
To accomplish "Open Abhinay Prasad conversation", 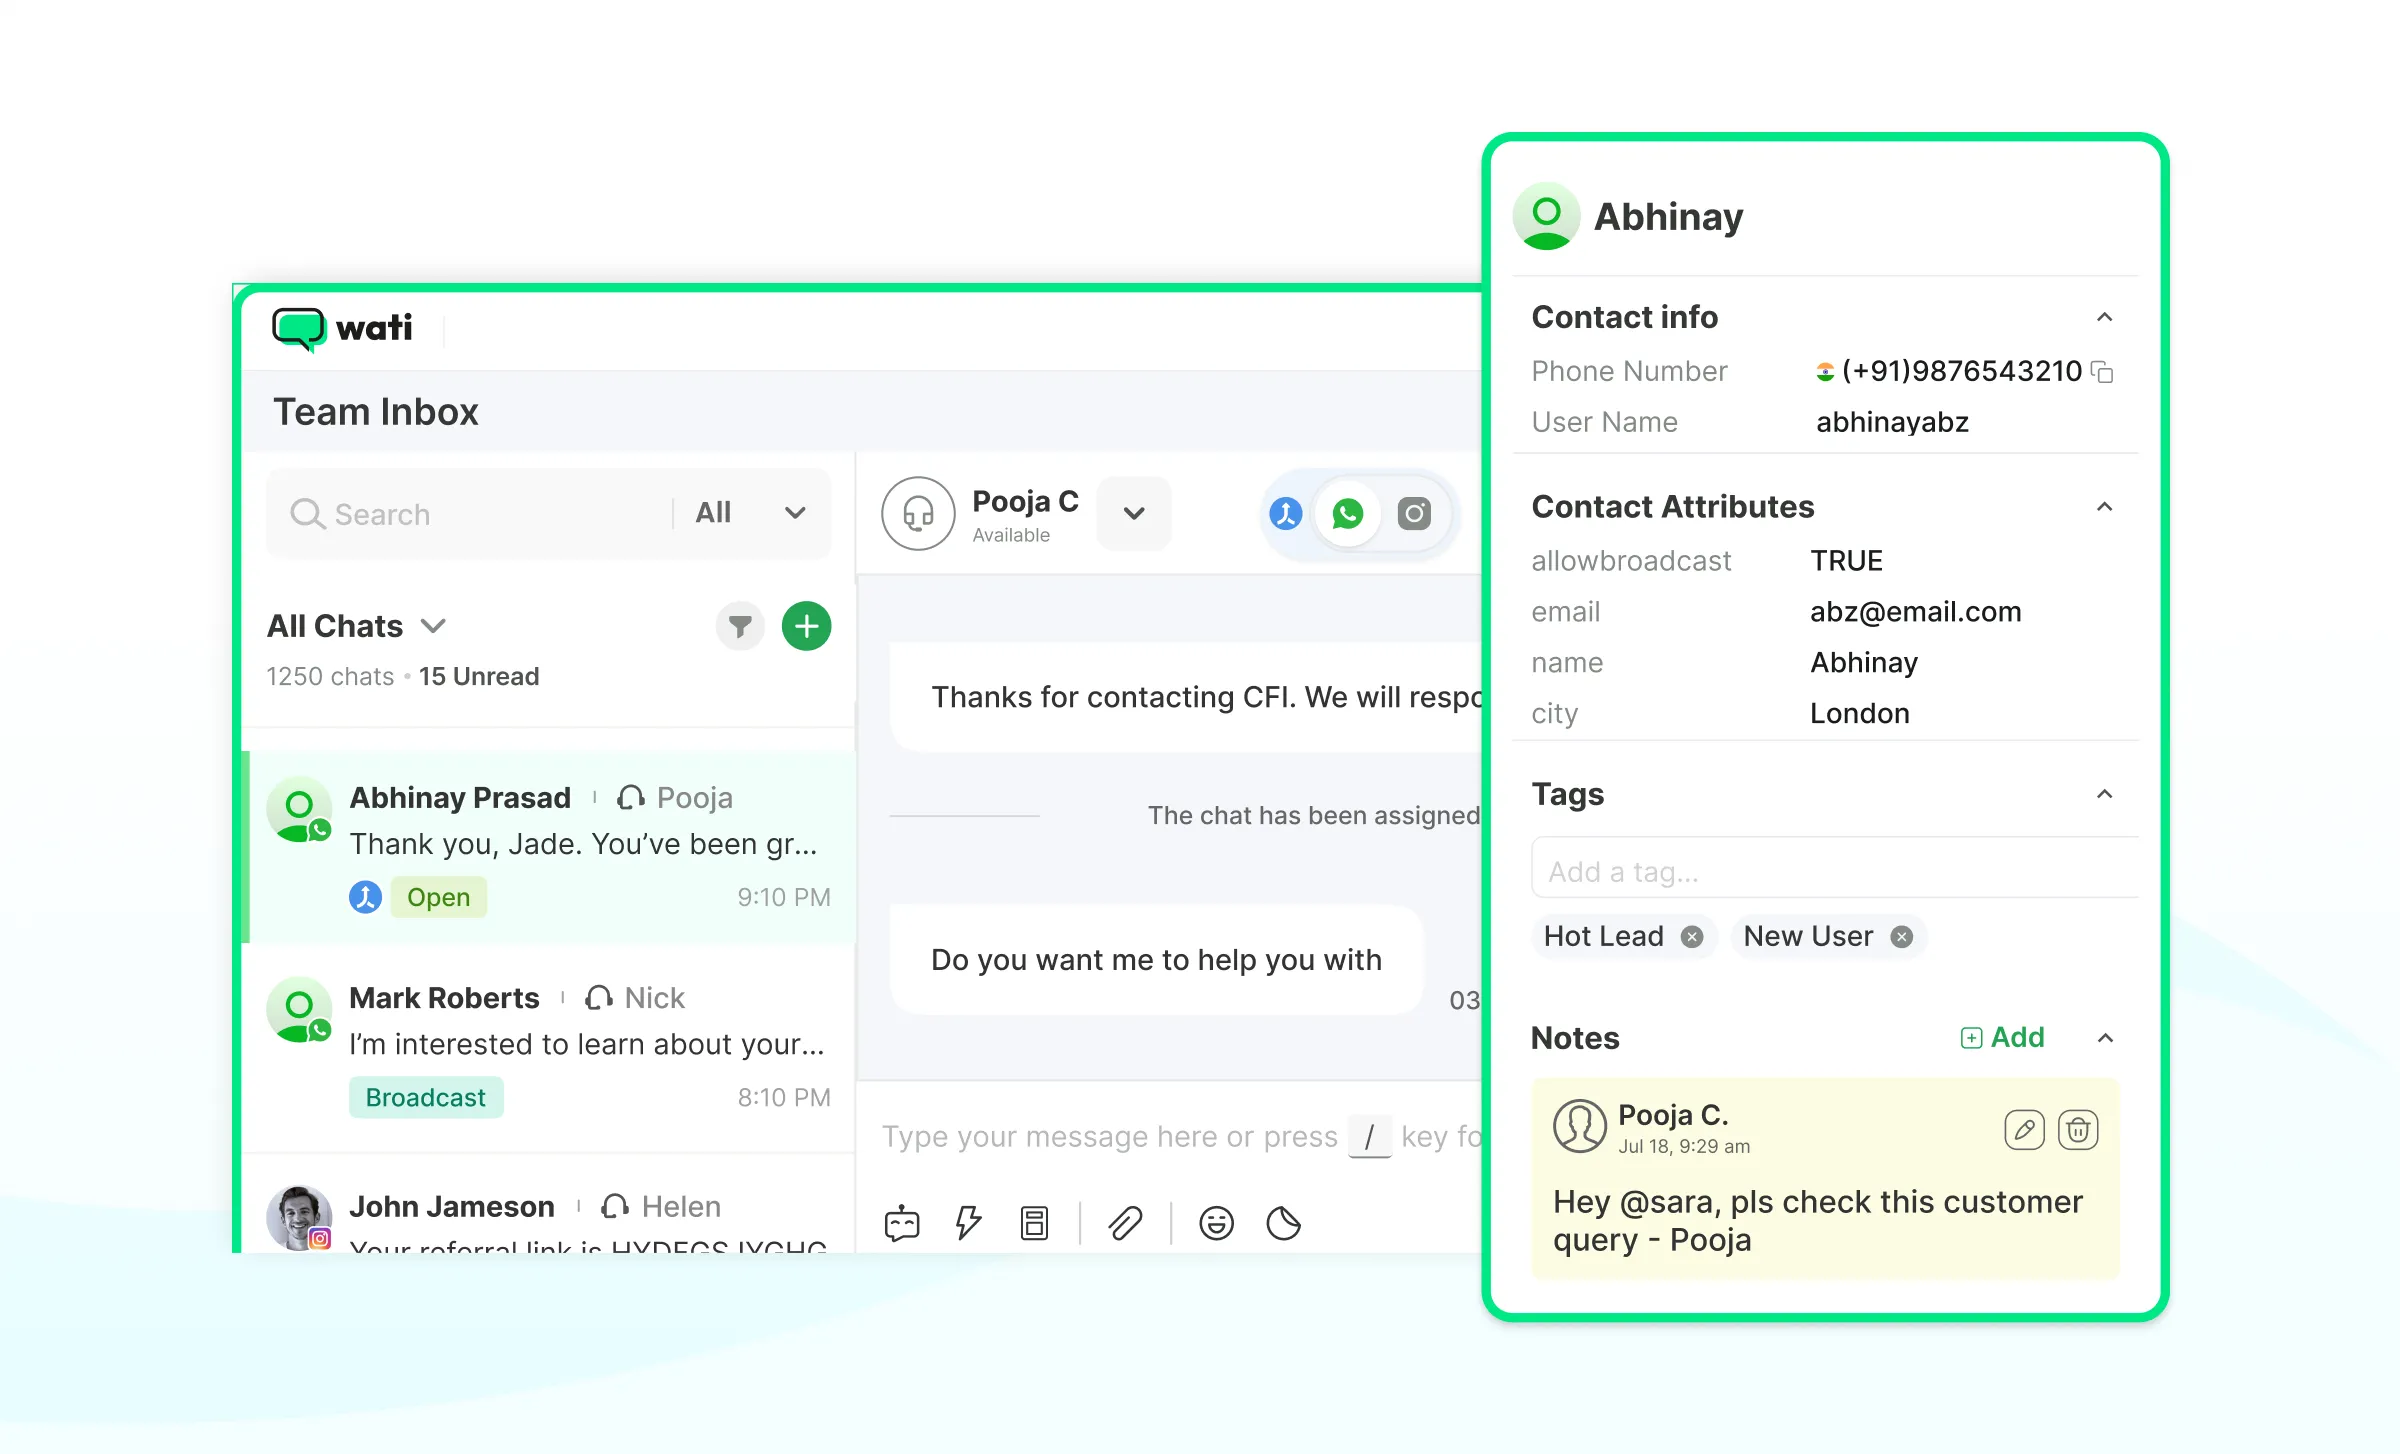I will point(549,846).
